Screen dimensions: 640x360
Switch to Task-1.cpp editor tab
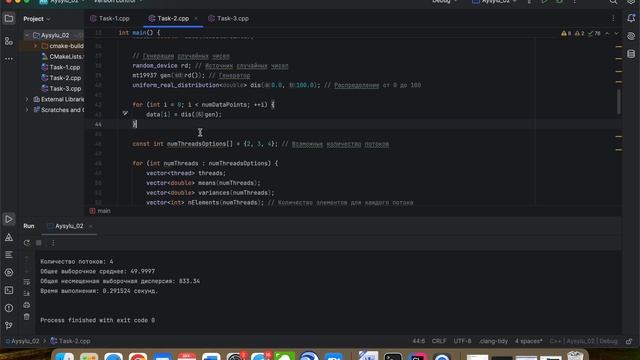pyautogui.click(x=110, y=18)
